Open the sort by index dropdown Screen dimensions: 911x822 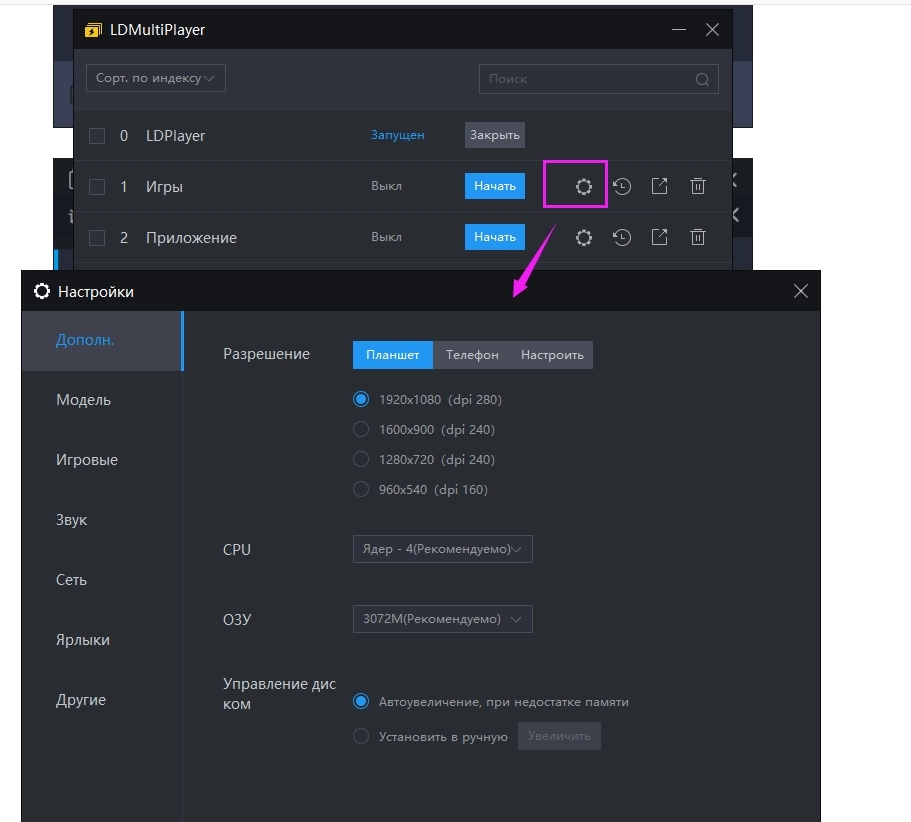(x=155, y=78)
